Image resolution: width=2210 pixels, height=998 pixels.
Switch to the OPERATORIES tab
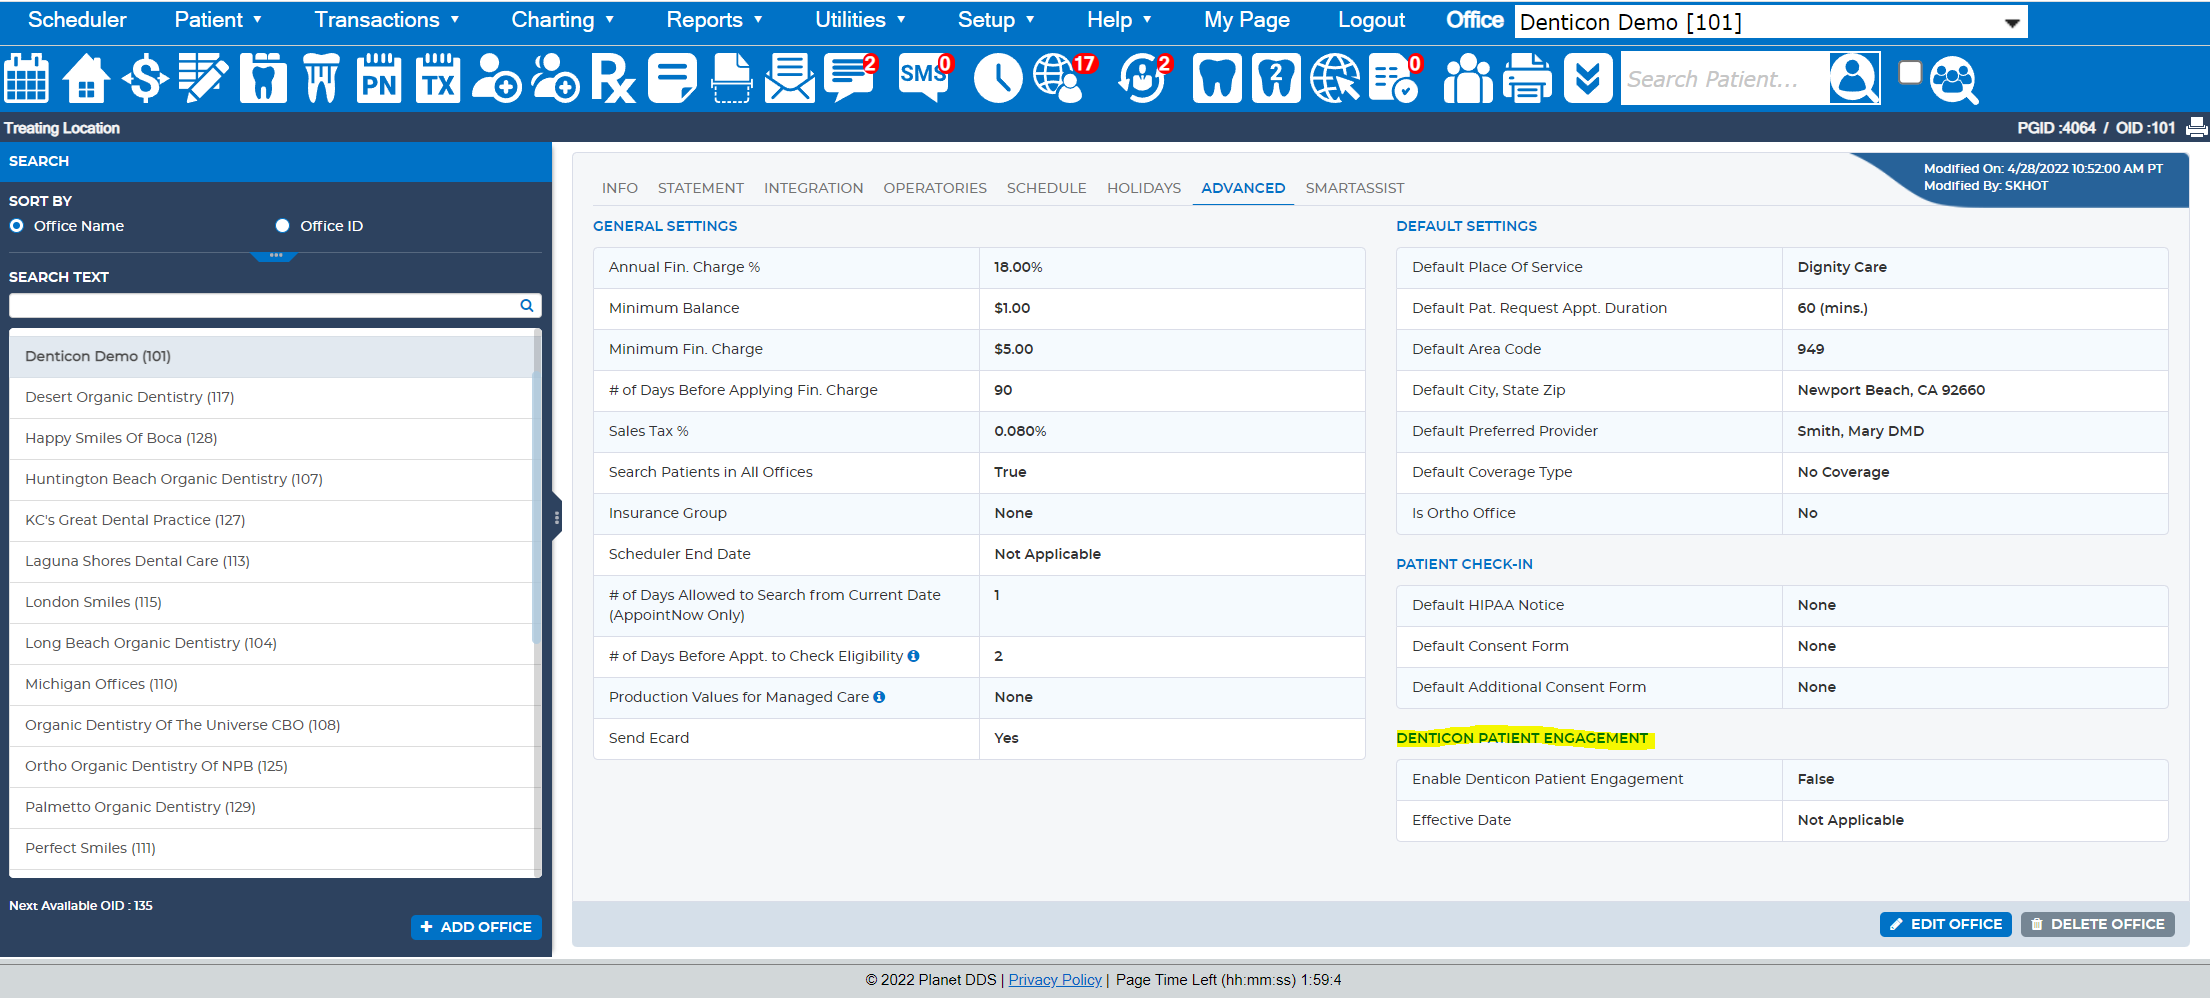click(x=935, y=188)
